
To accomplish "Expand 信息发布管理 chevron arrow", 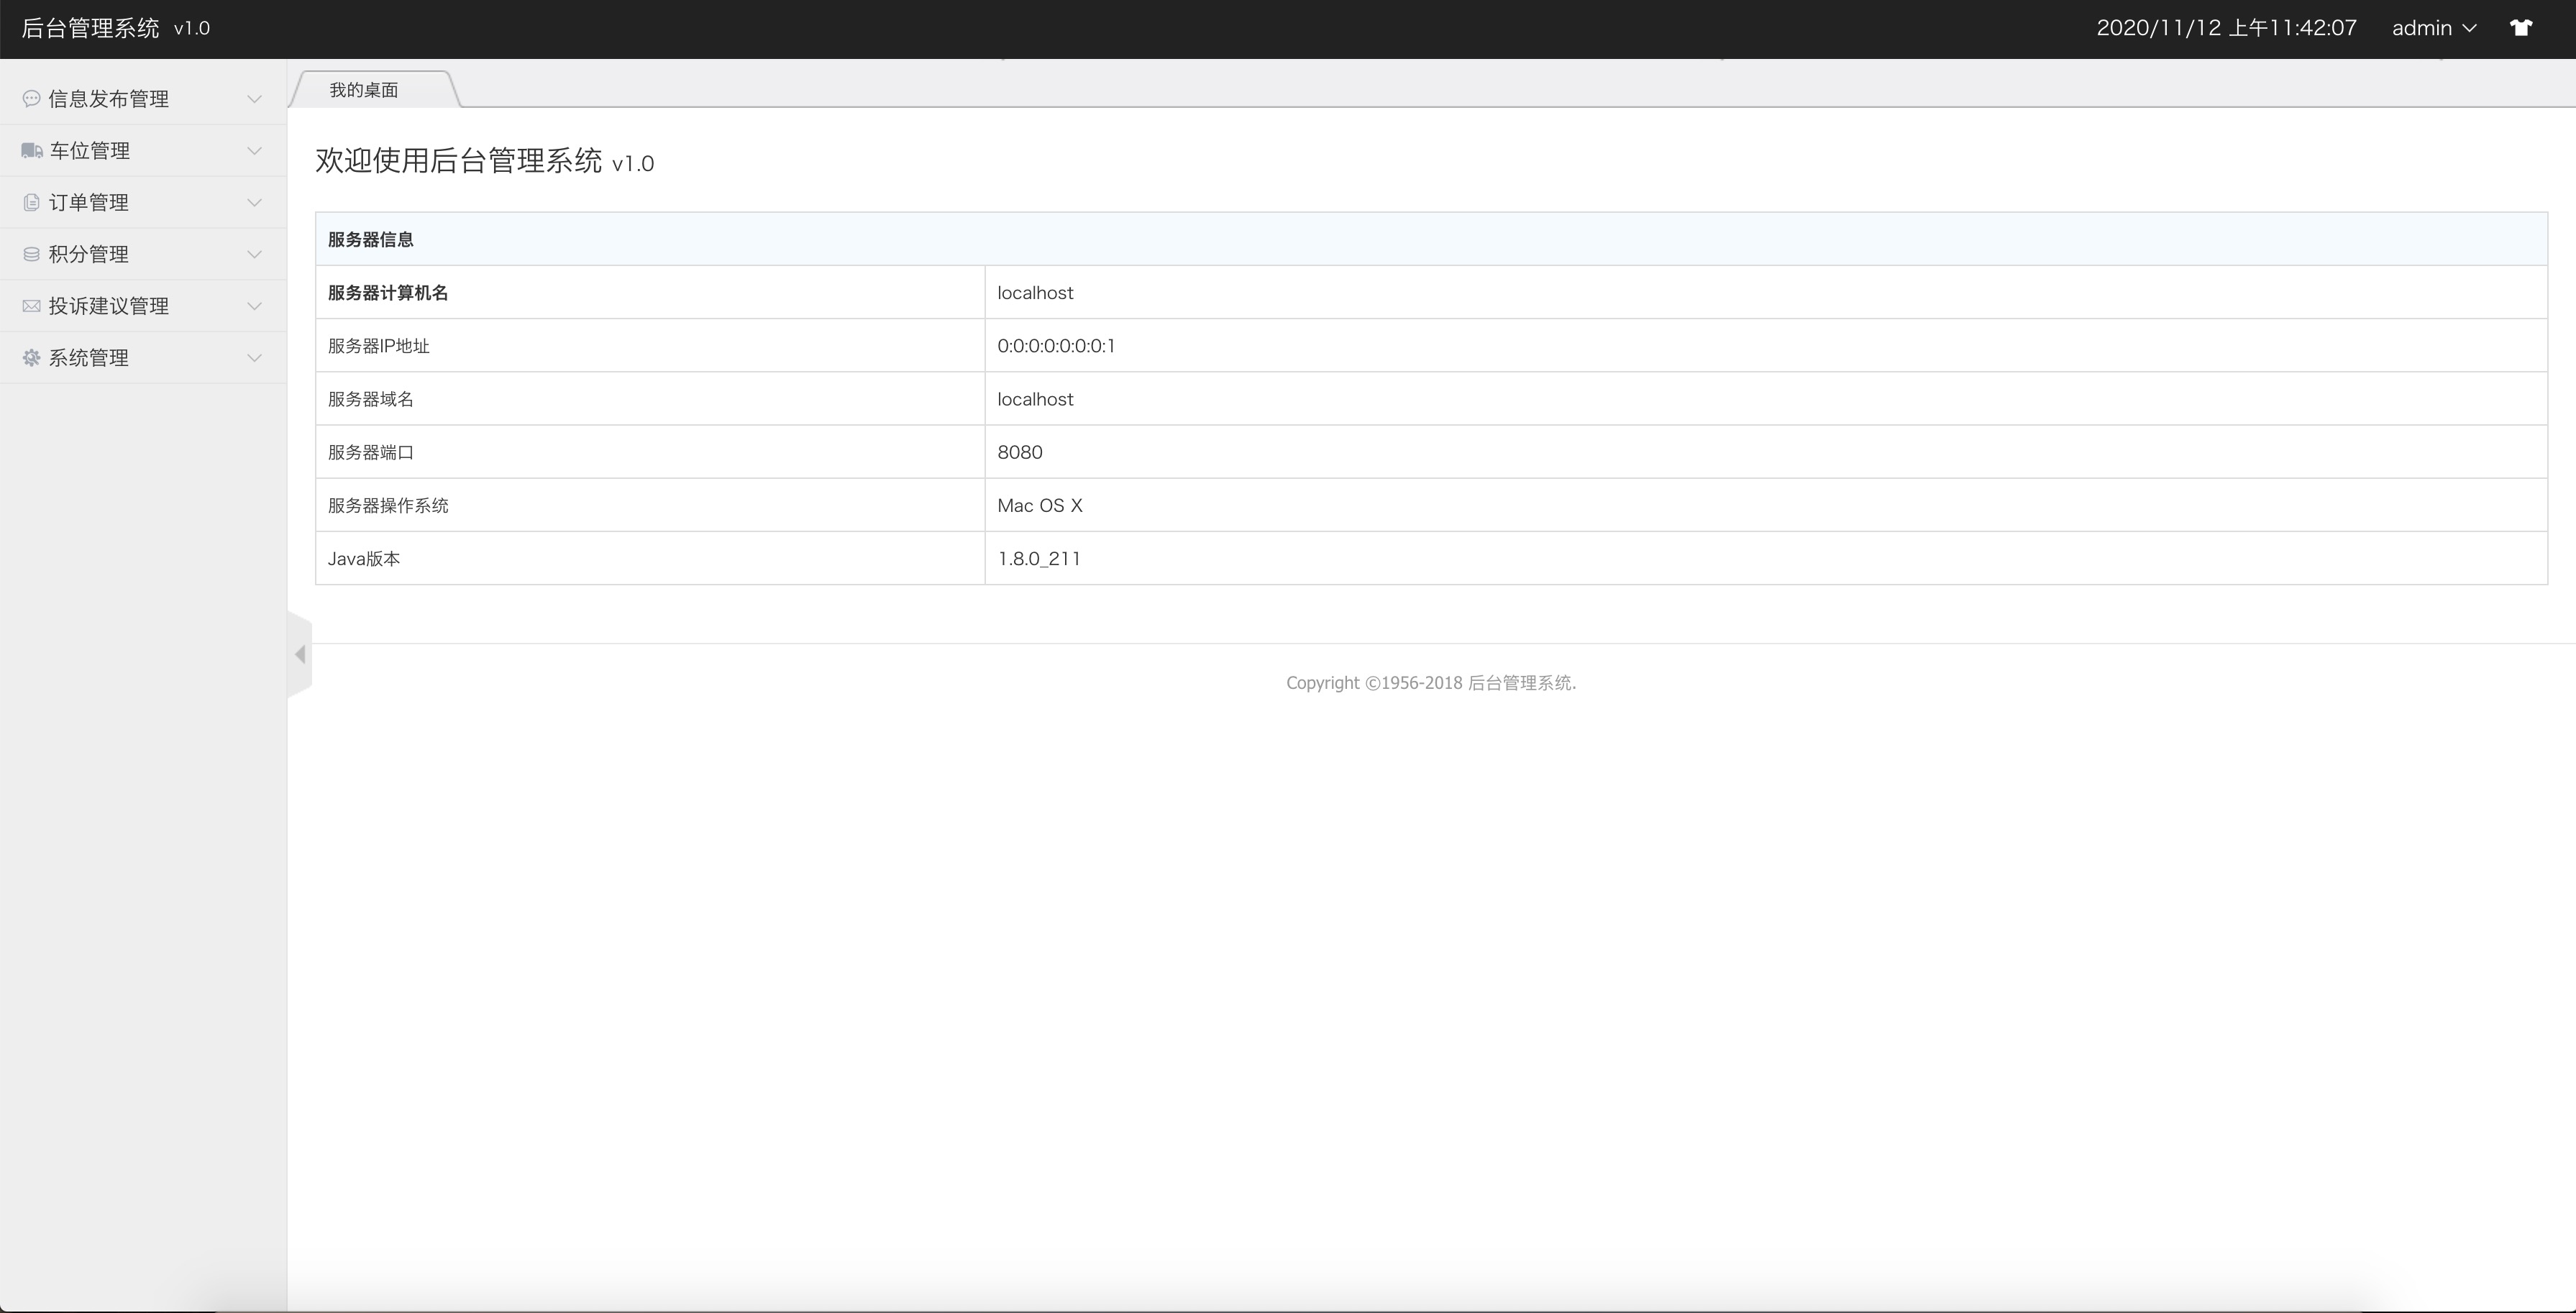I will 254,99.
